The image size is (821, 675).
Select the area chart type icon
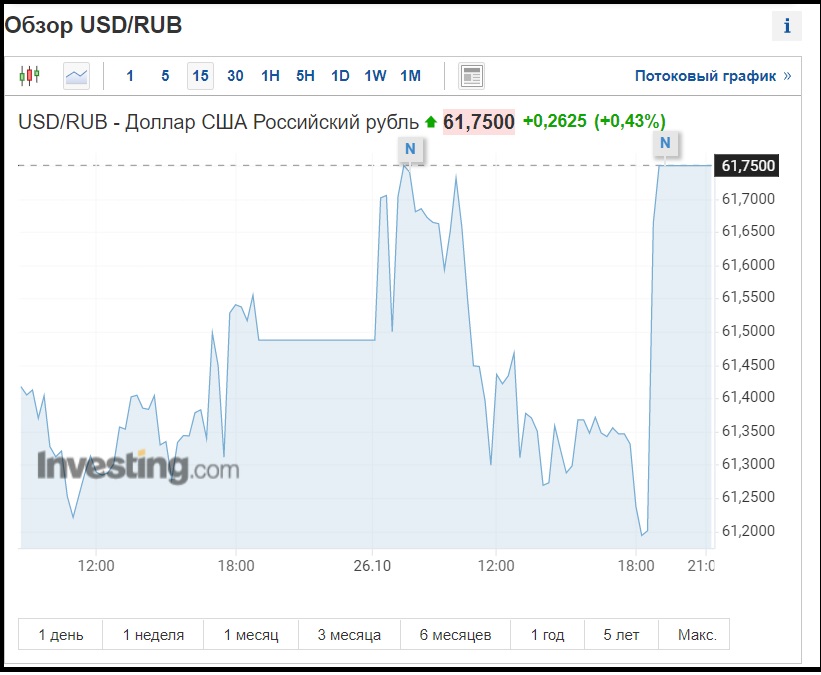tap(76, 75)
